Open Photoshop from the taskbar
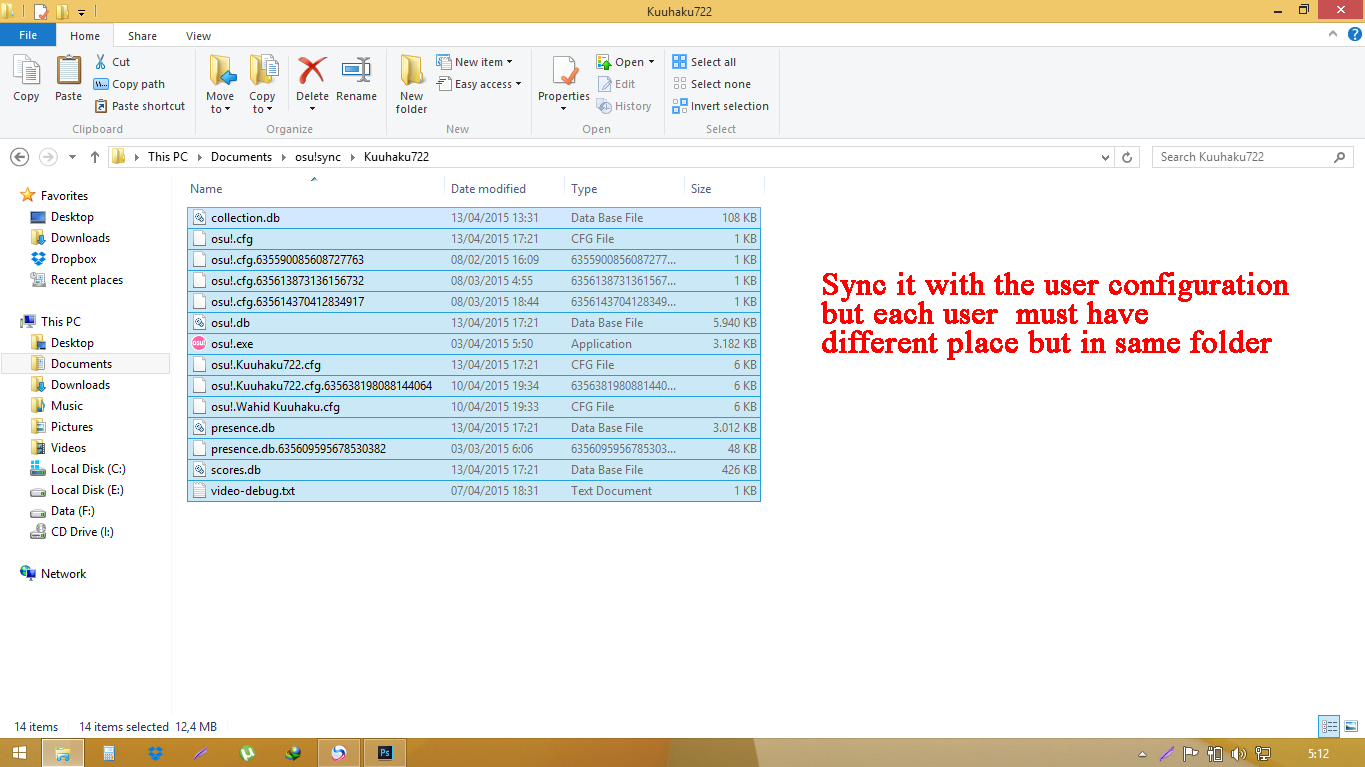Screen dimensions: 1365x767 (384, 753)
